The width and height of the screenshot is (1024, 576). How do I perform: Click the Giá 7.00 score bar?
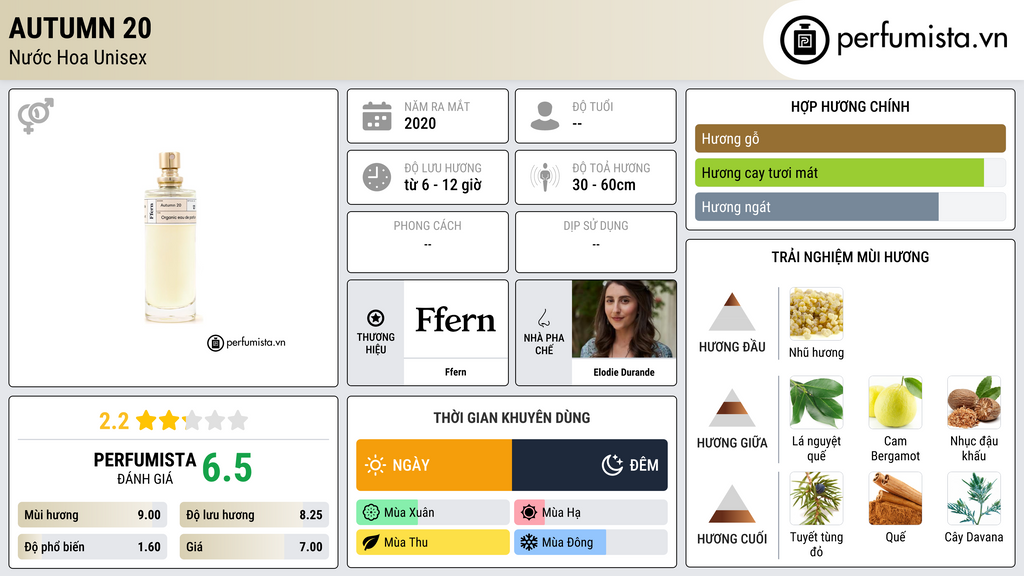[x=254, y=547]
